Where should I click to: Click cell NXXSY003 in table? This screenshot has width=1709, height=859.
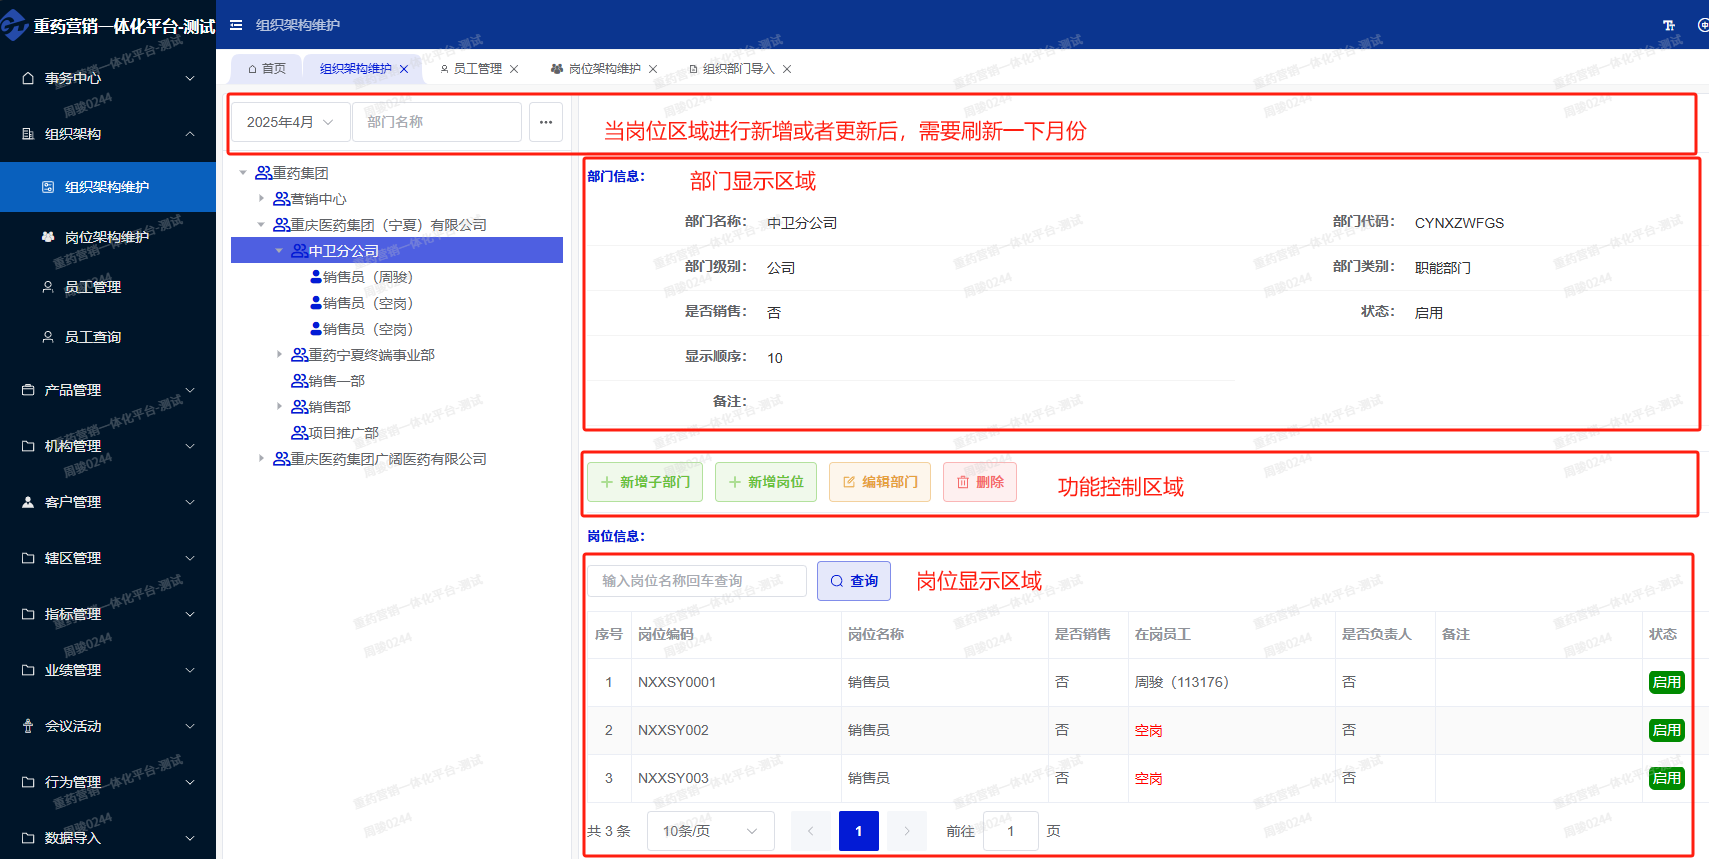coord(673,778)
